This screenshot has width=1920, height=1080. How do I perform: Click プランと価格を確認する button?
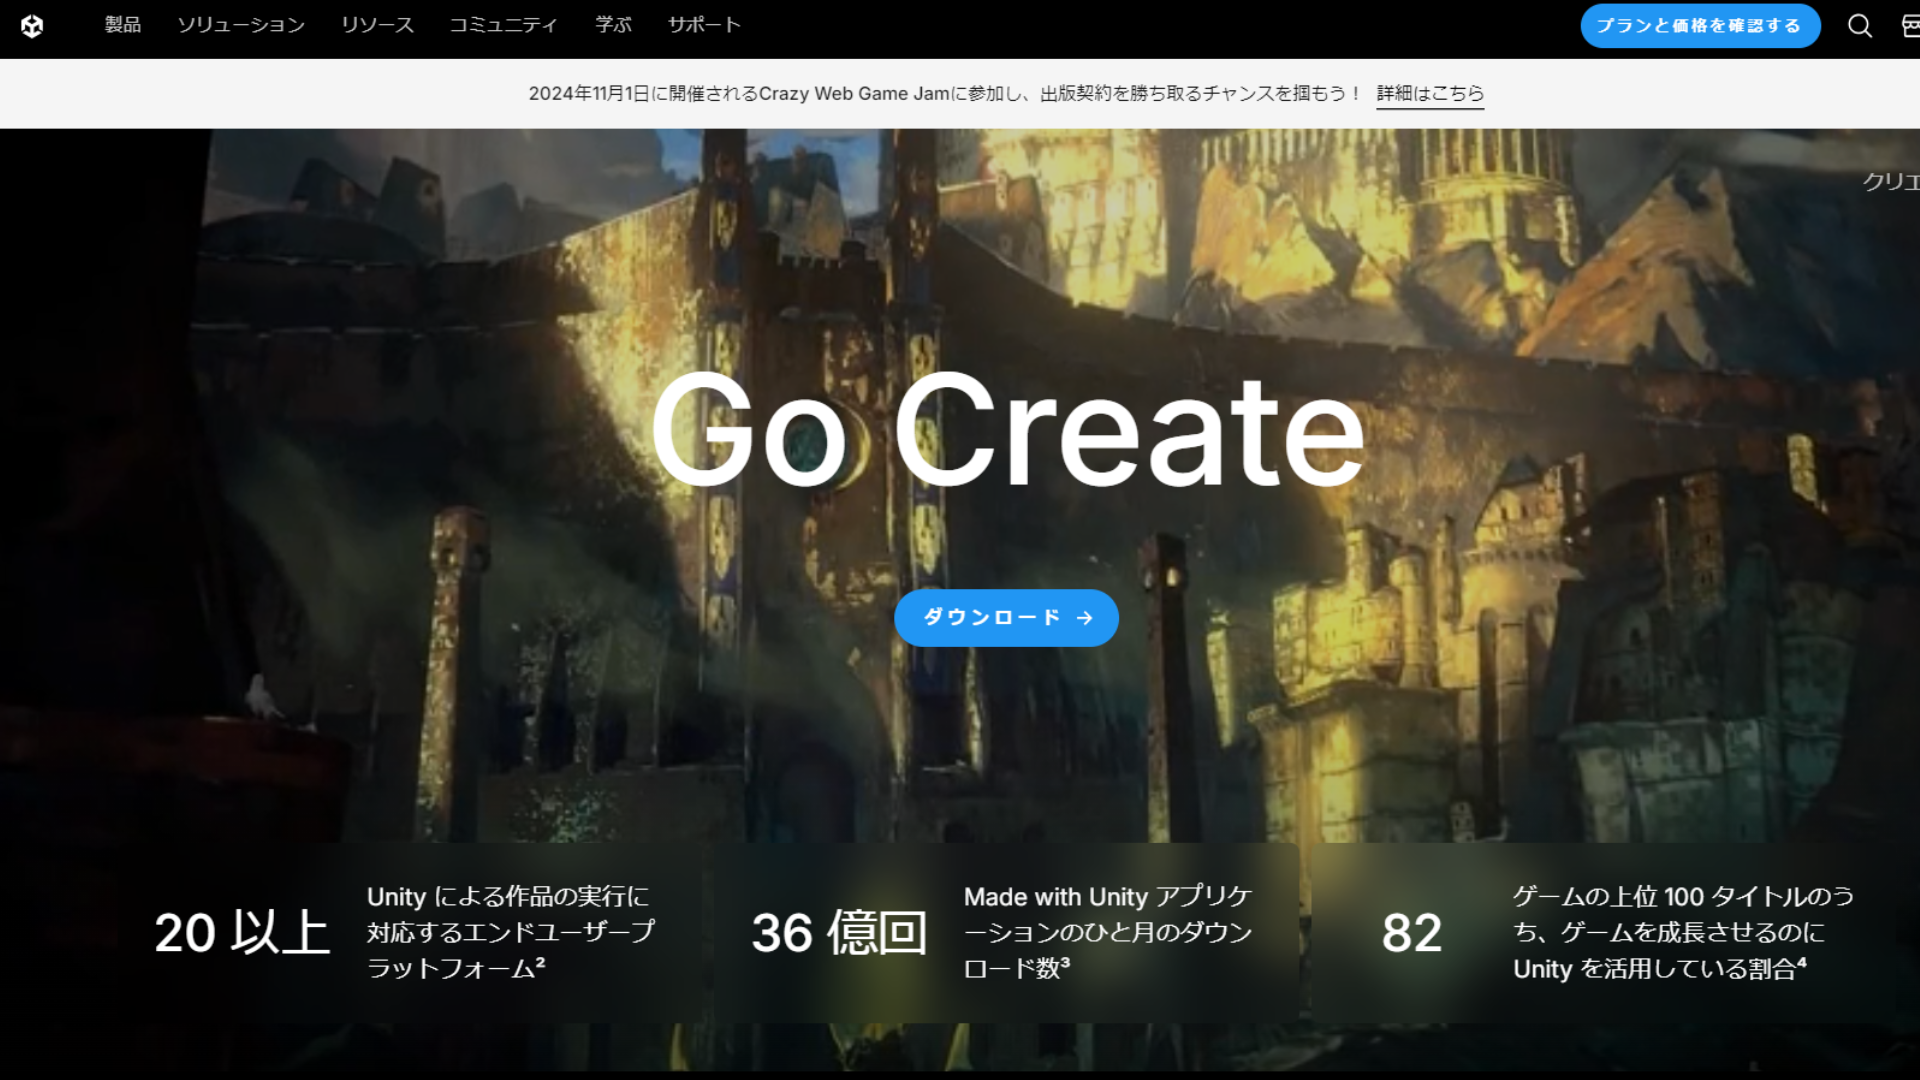pyautogui.click(x=1700, y=26)
